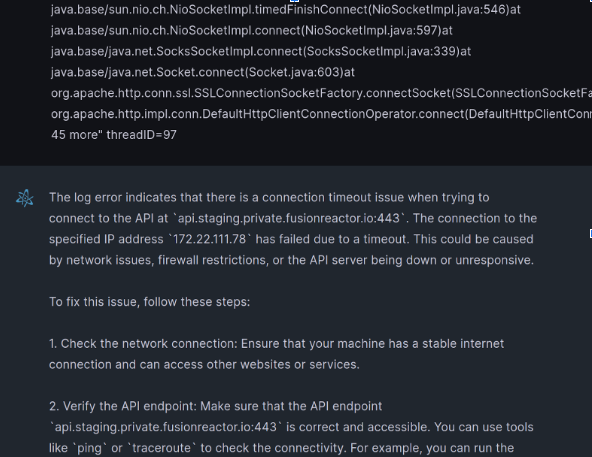
Task: Click the java.net.Socket.connect stack trace line
Action: [203, 72]
